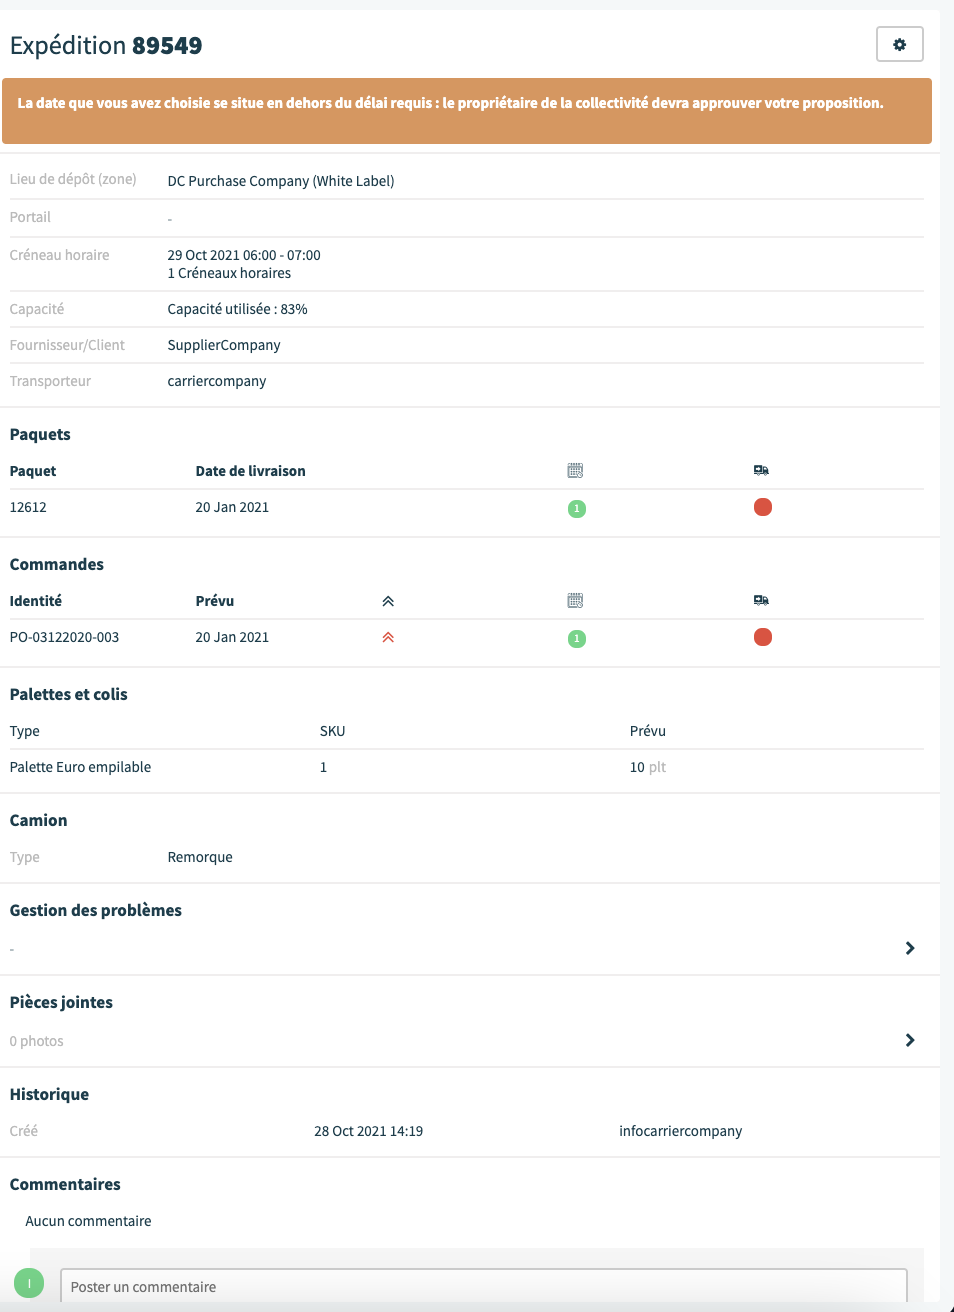Image resolution: width=954 pixels, height=1312 pixels.
Task: Focus the Poster un commentaire field
Action: click(484, 1286)
